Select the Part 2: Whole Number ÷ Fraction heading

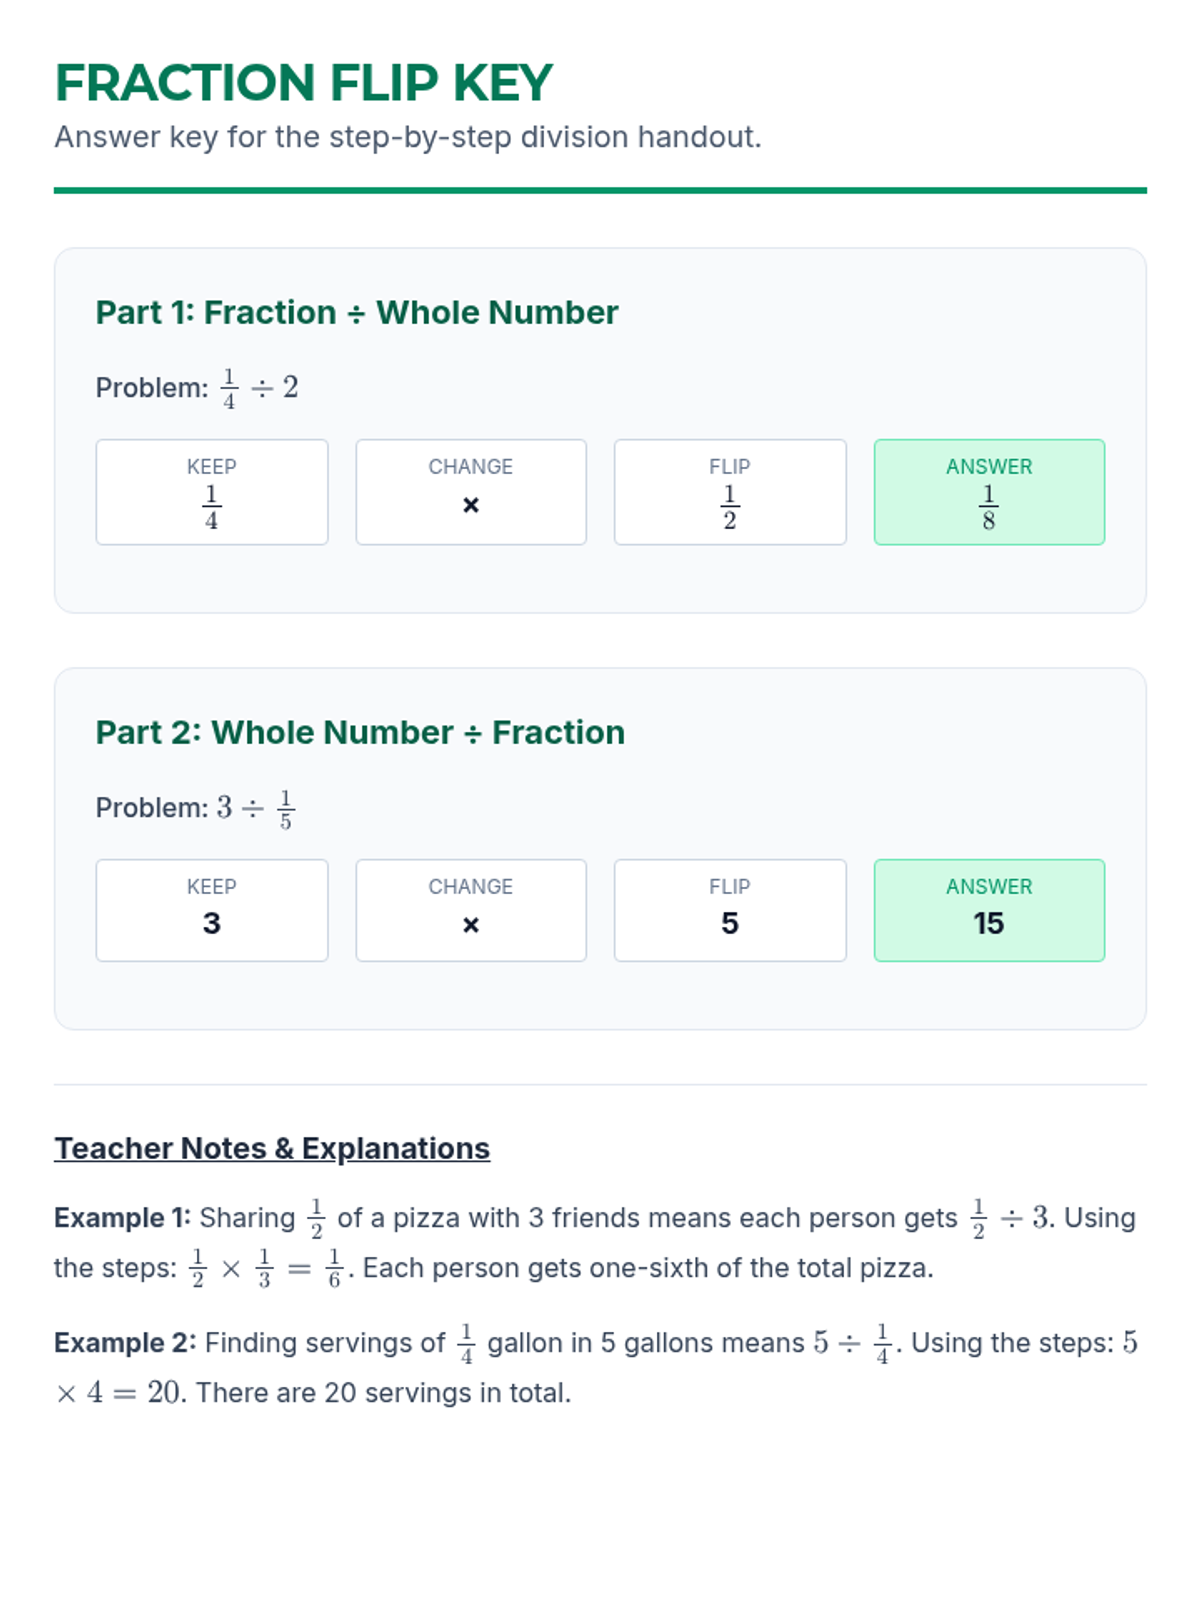pyautogui.click(x=360, y=733)
